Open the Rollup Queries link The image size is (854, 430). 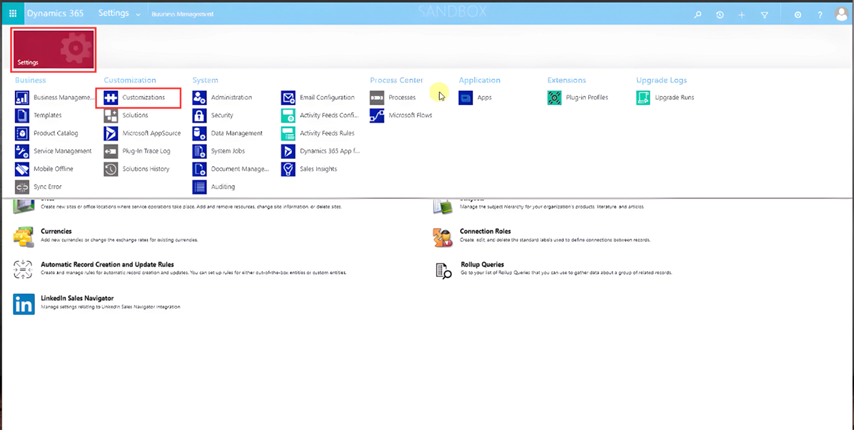point(482,265)
